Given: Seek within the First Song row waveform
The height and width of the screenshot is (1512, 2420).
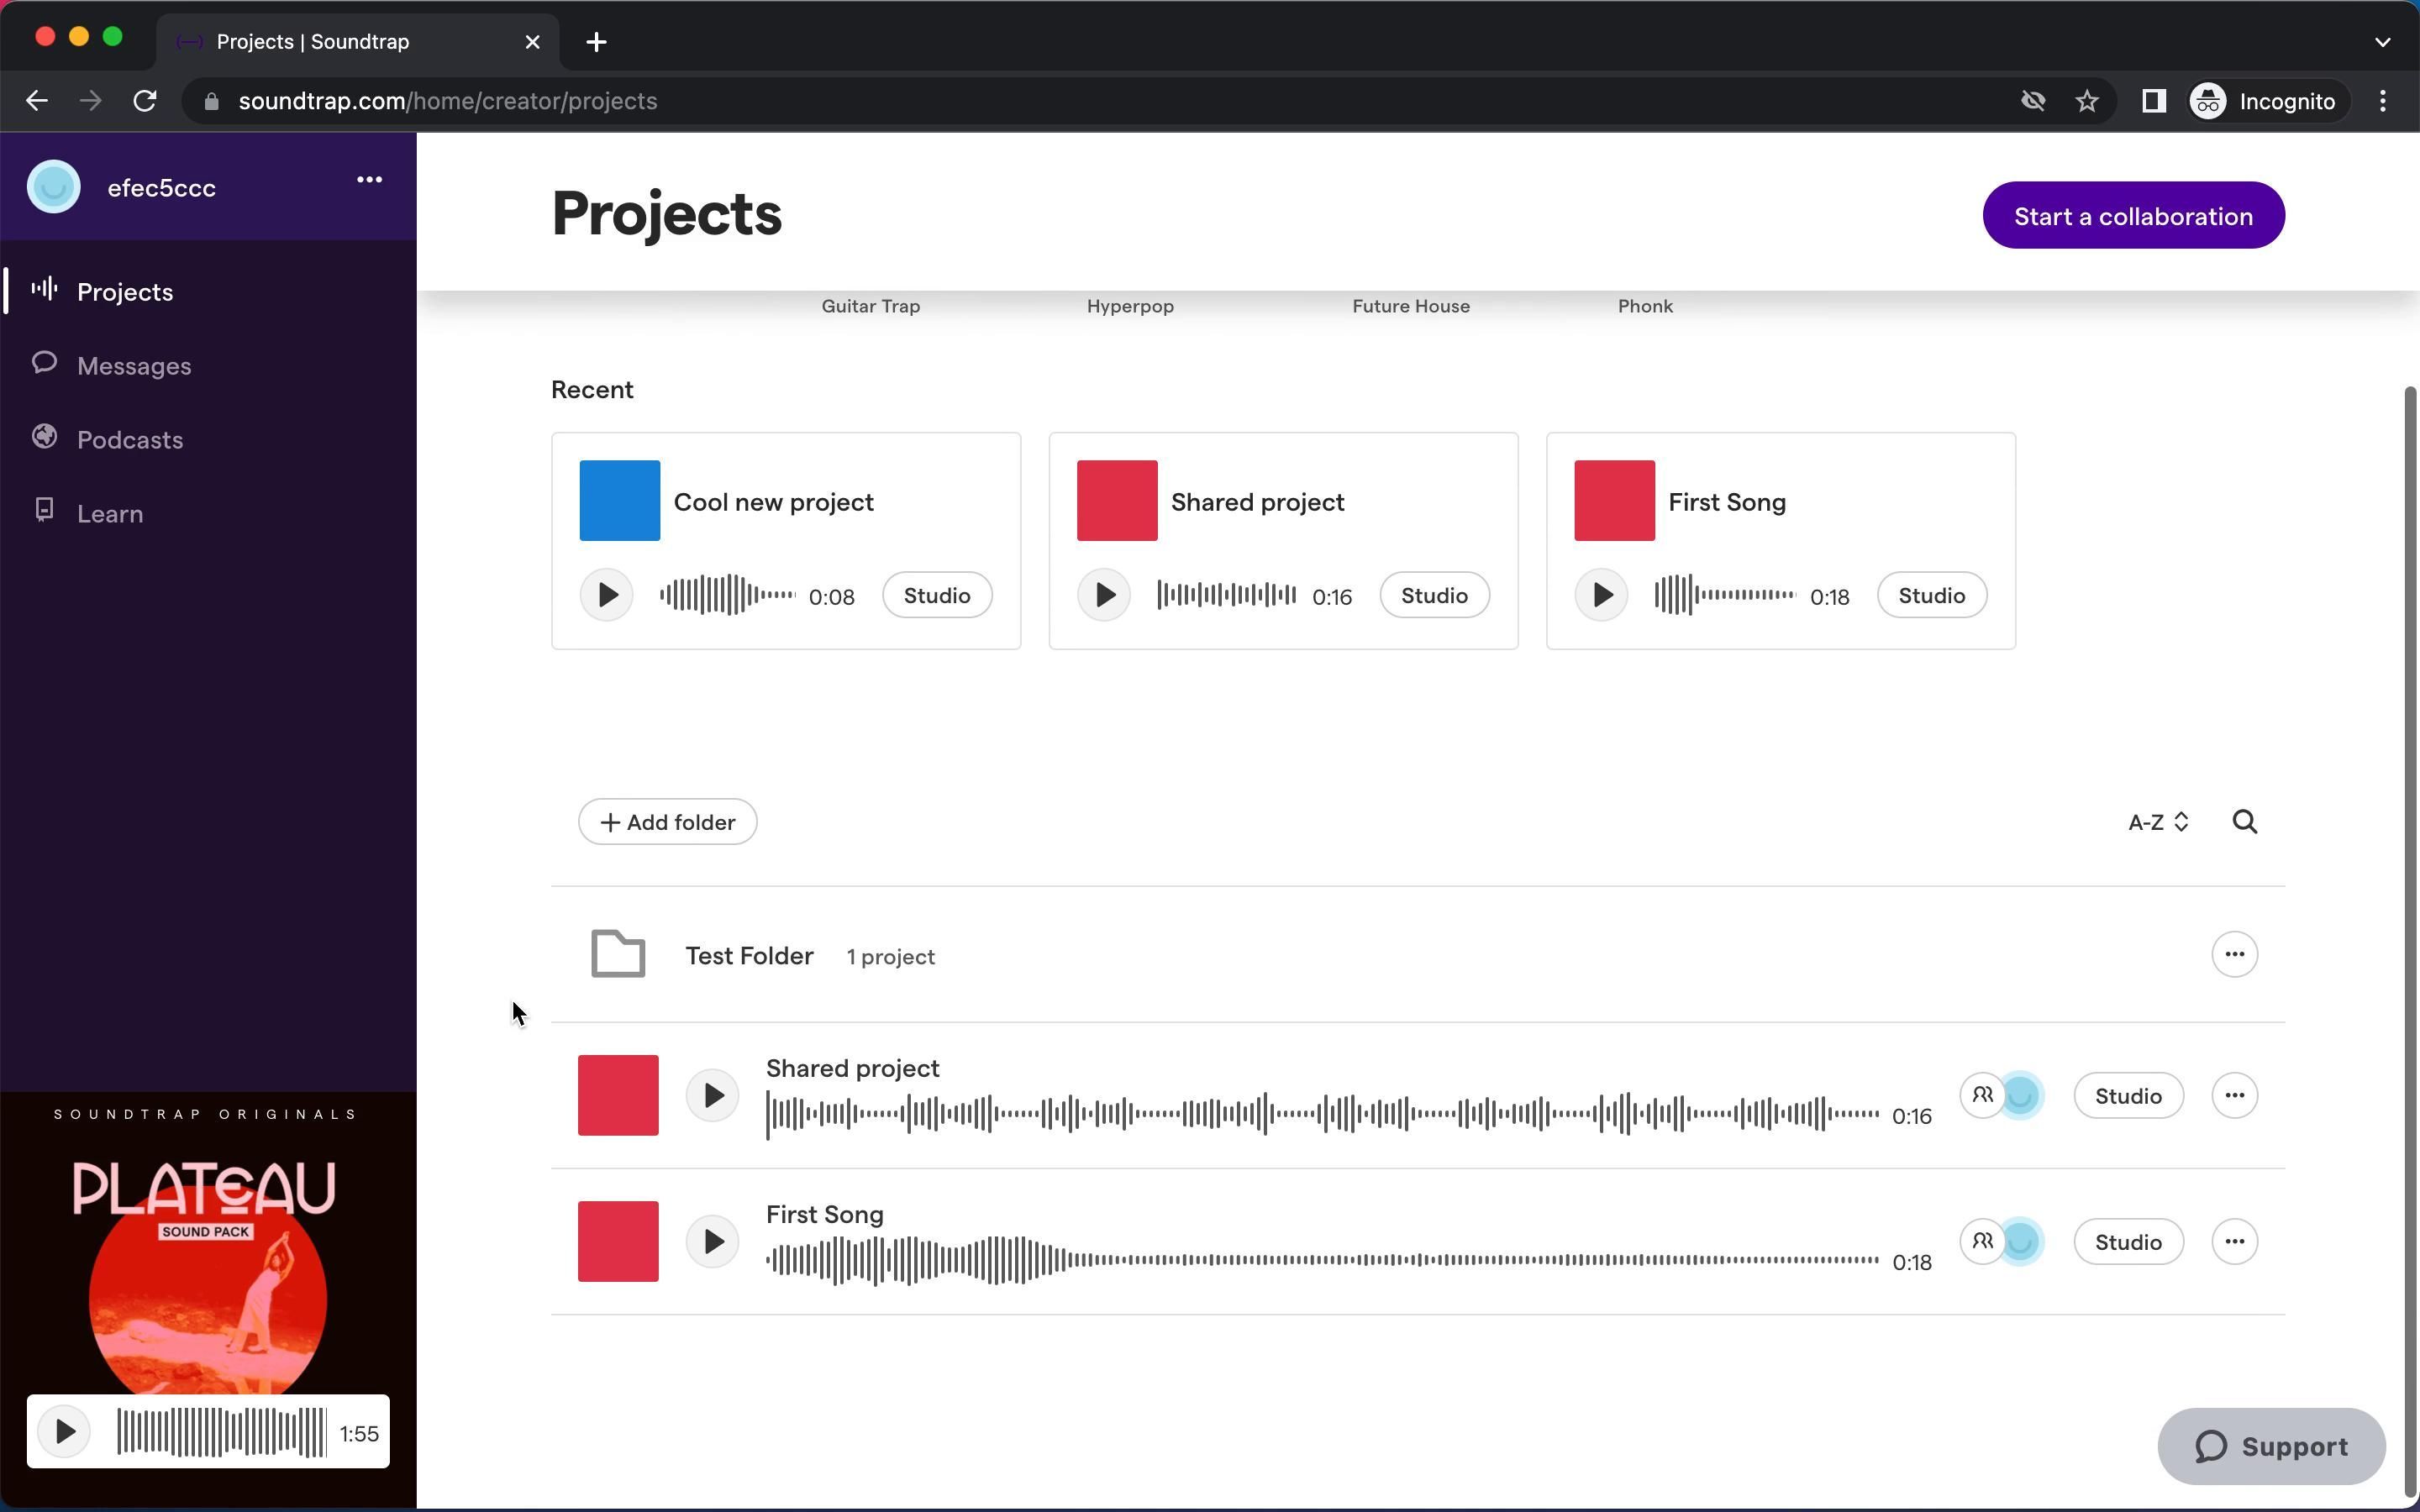Looking at the screenshot, I should [x=1320, y=1260].
